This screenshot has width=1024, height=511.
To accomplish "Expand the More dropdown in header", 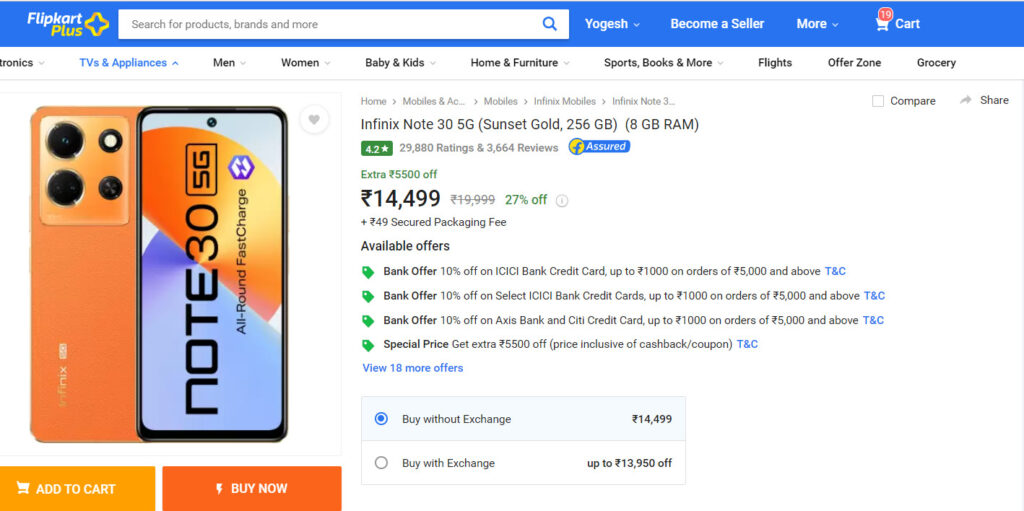I will (x=817, y=24).
